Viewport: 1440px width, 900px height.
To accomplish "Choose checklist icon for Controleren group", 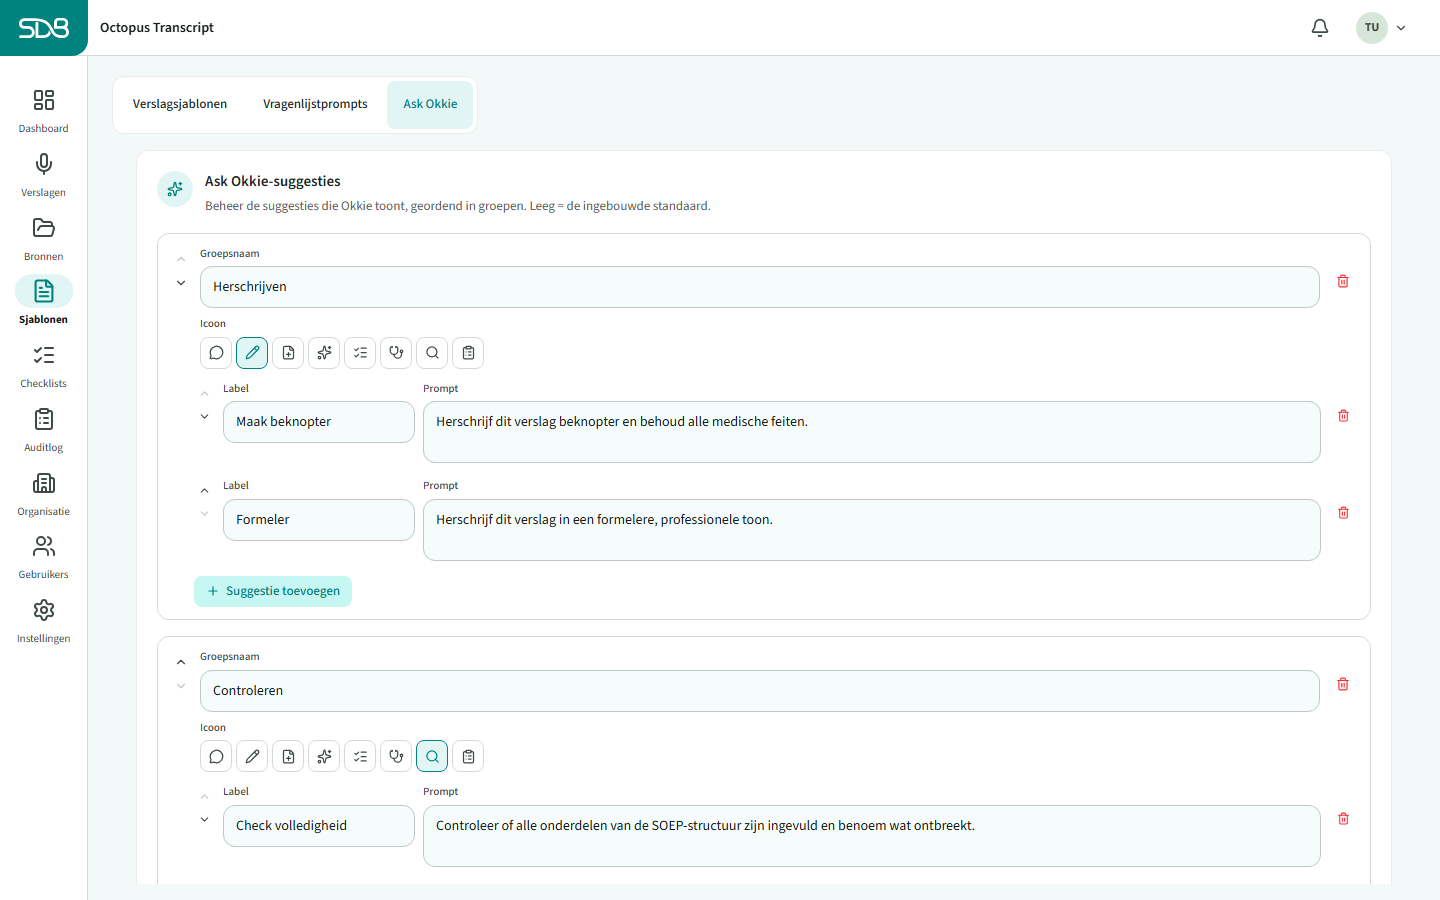I will [360, 757].
